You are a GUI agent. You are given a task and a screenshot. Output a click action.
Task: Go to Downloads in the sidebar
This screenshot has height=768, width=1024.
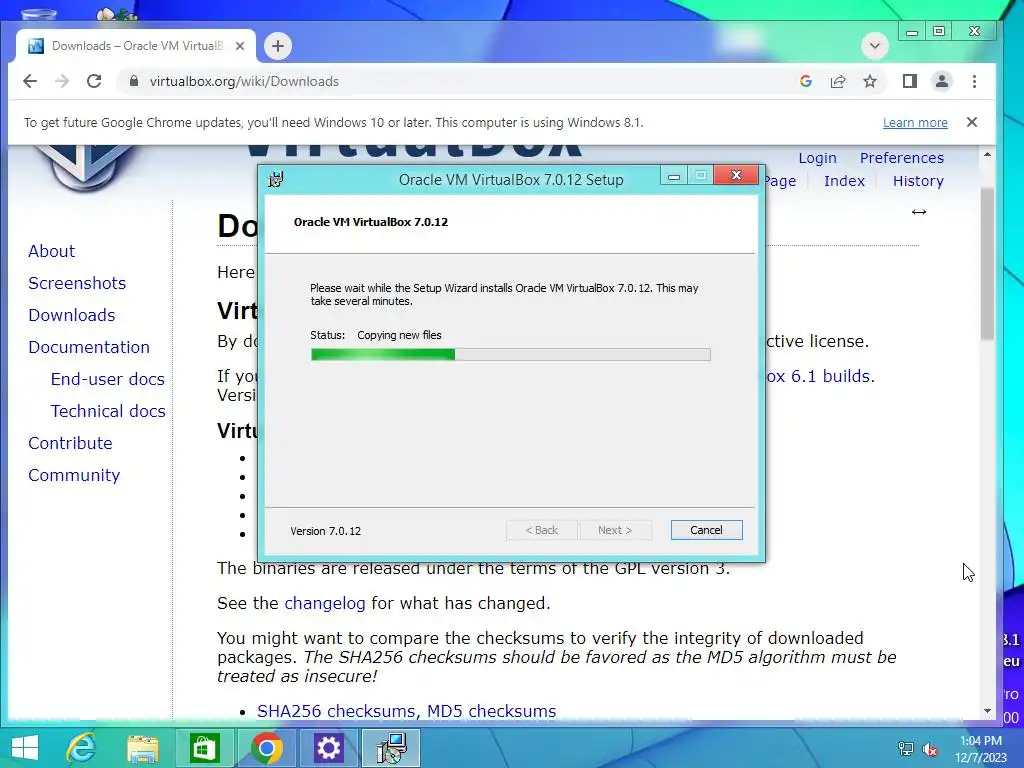72,315
